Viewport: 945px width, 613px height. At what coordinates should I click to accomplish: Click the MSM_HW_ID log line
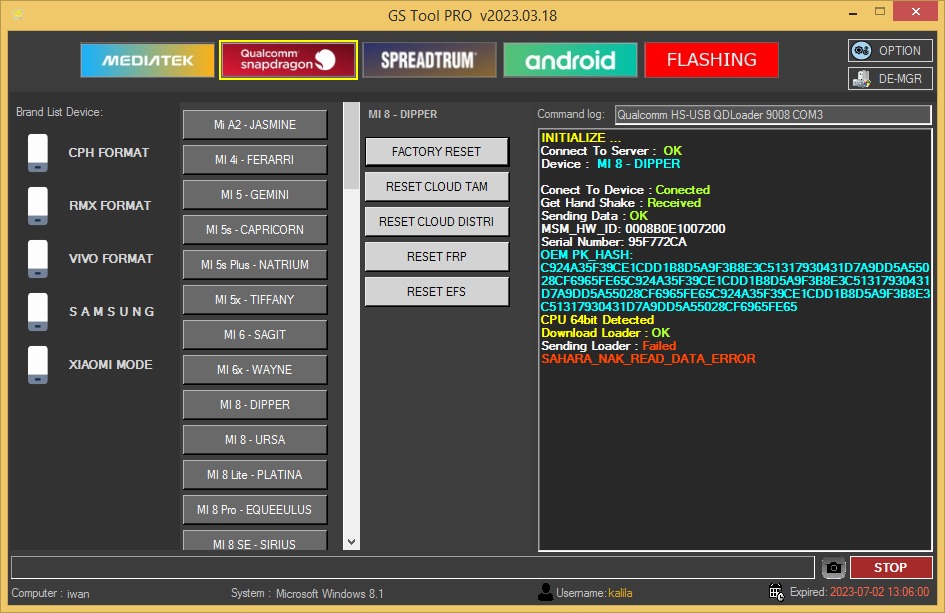pyautogui.click(x=633, y=228)
